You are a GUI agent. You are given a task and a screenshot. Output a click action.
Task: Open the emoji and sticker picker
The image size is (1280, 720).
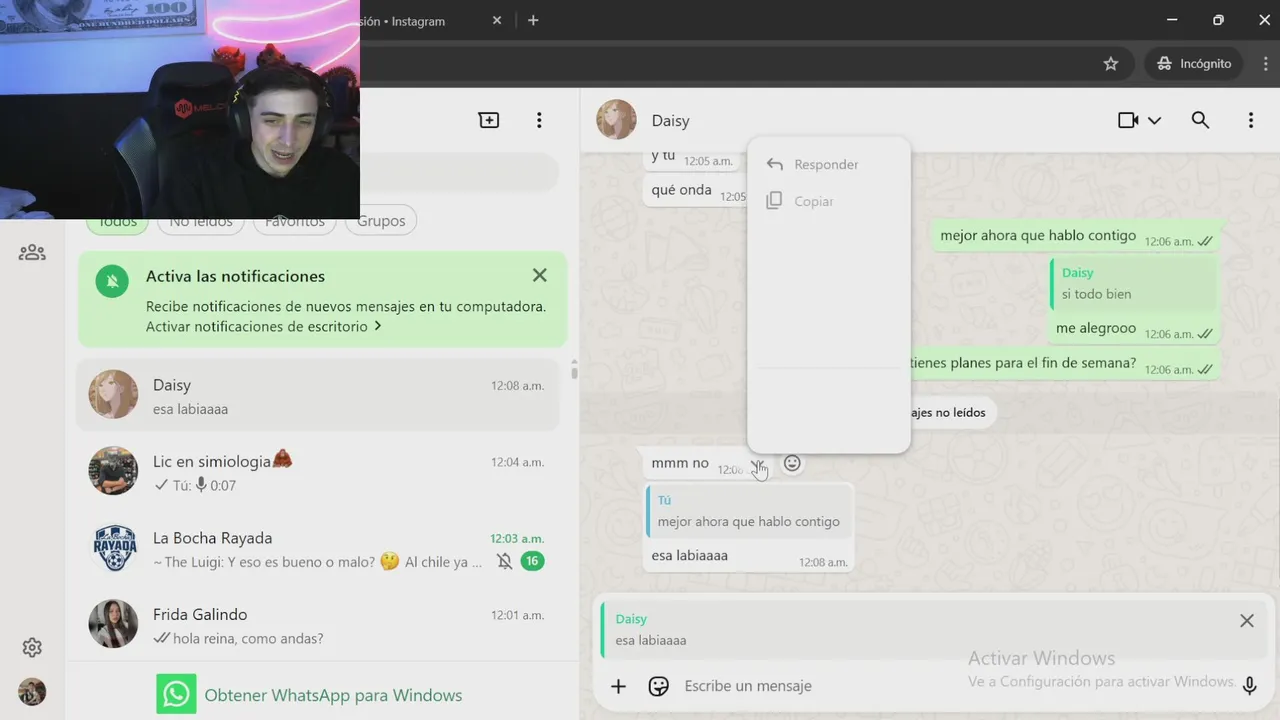pos(658,686)
